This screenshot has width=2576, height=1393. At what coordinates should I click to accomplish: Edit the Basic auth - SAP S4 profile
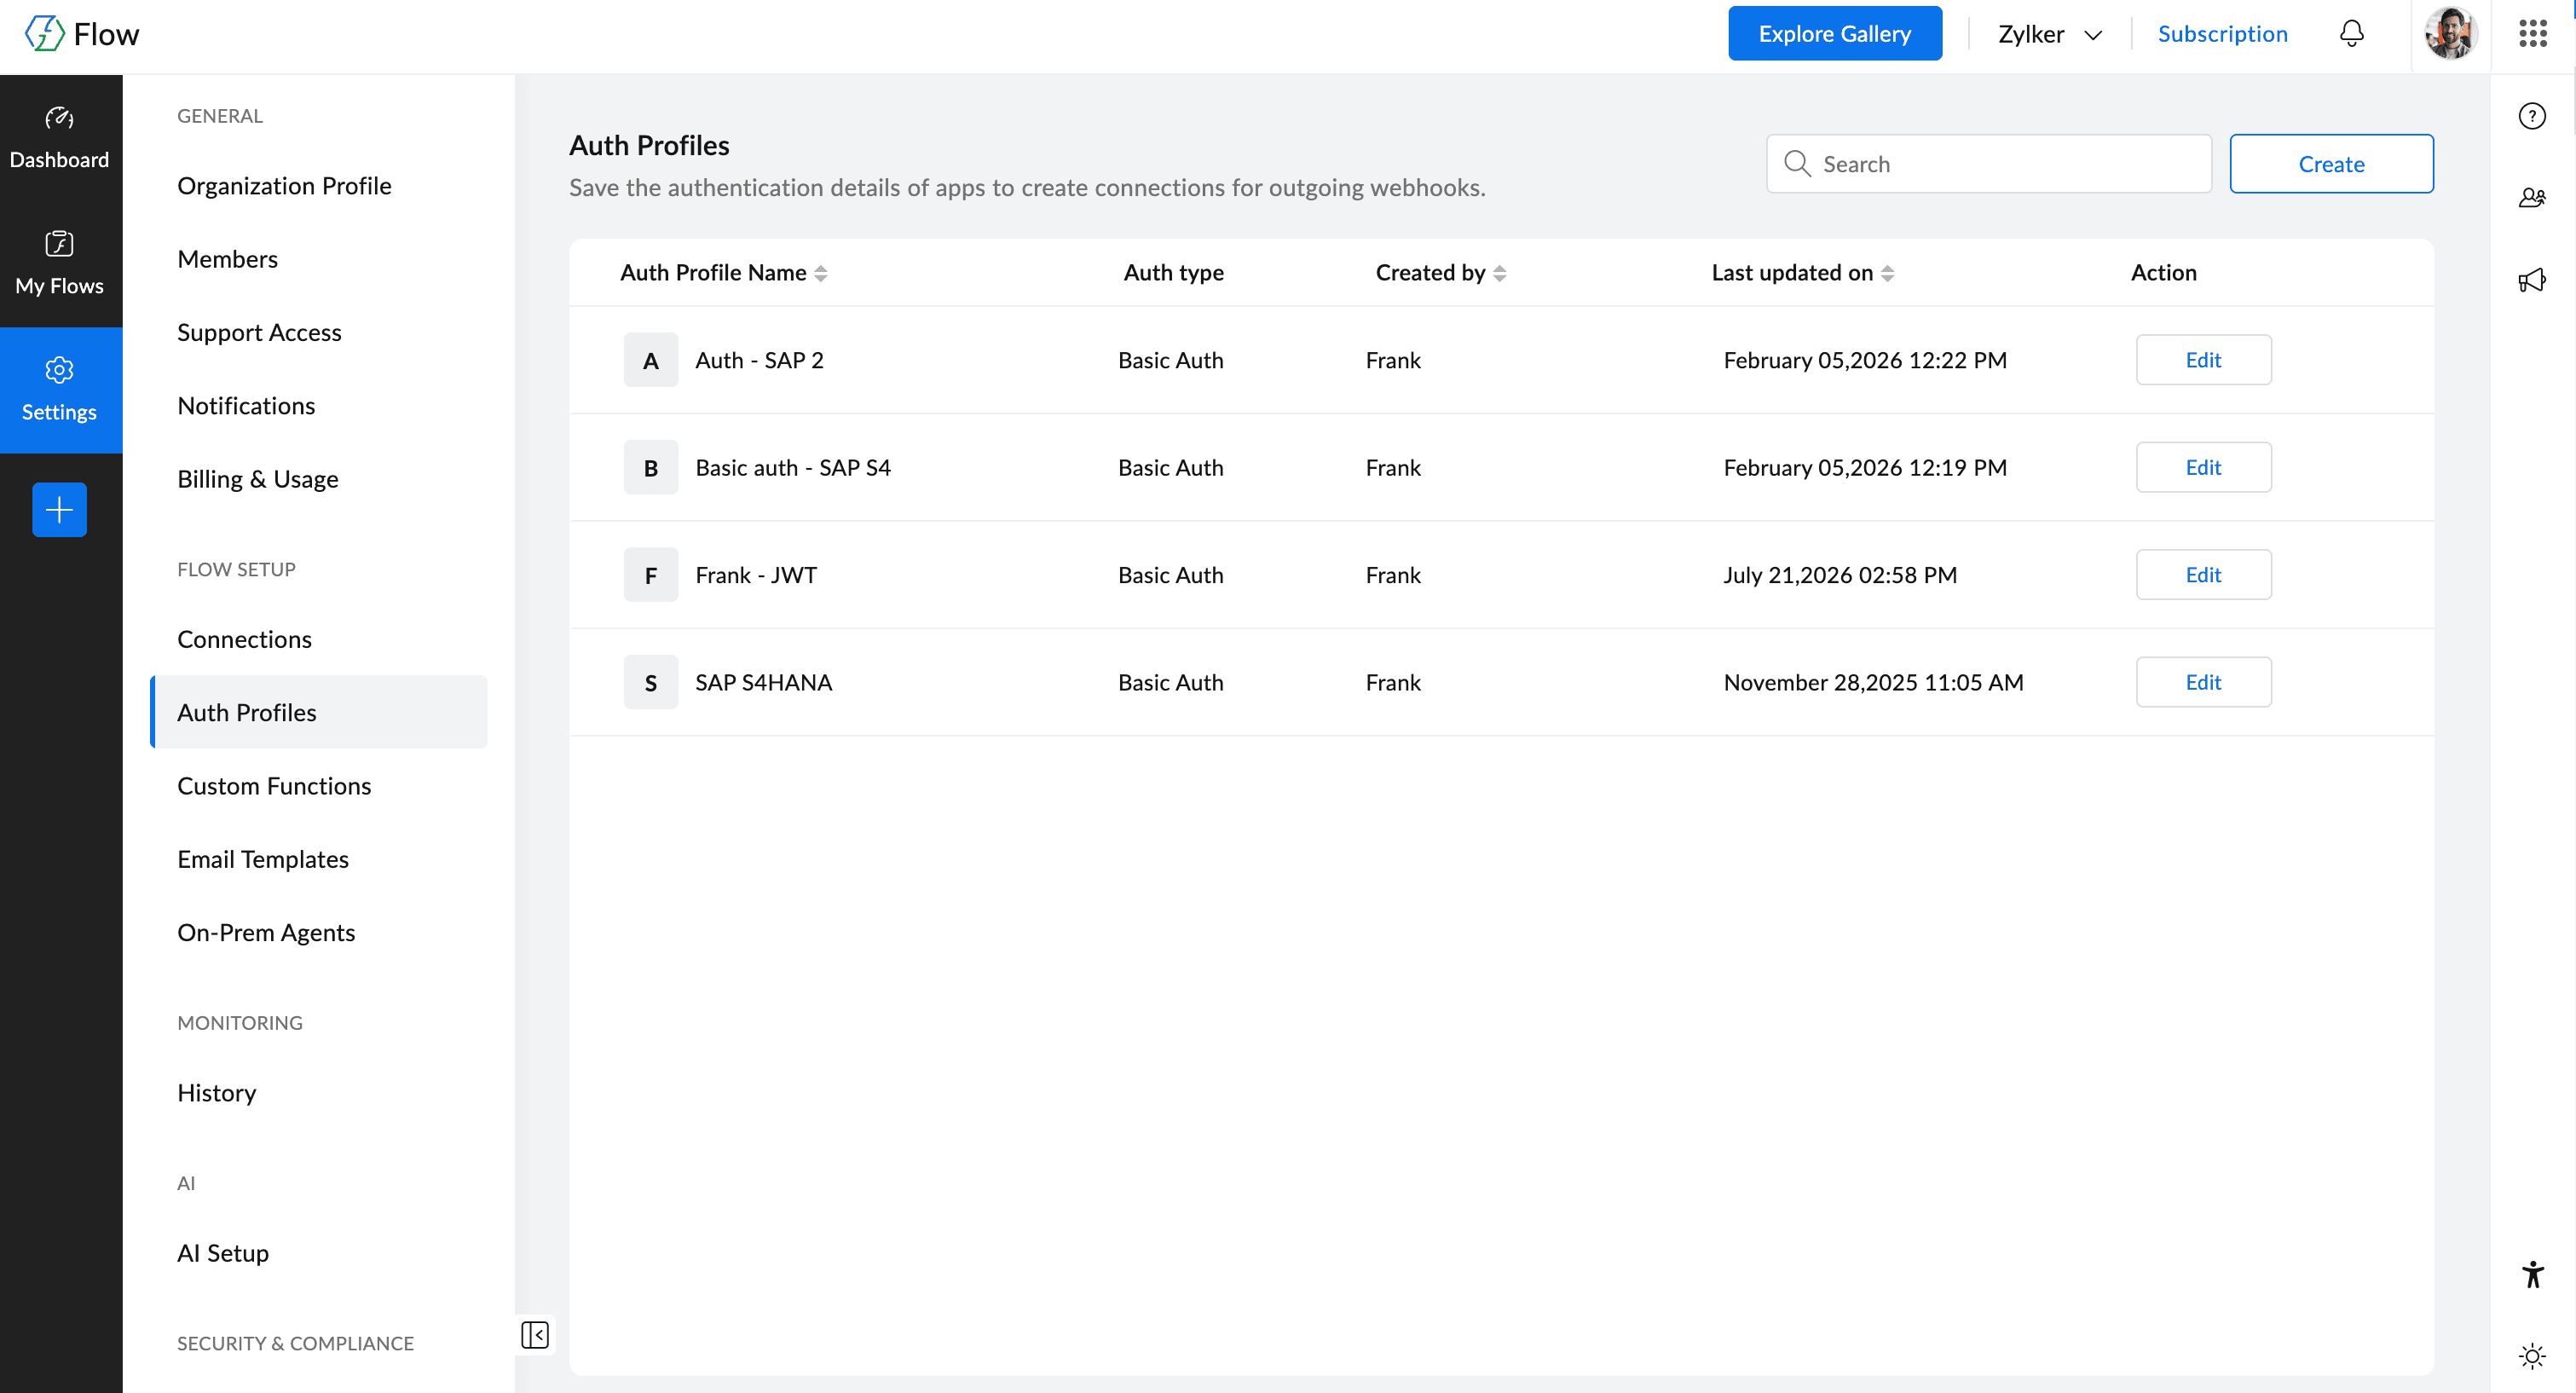click(2203, 467)
